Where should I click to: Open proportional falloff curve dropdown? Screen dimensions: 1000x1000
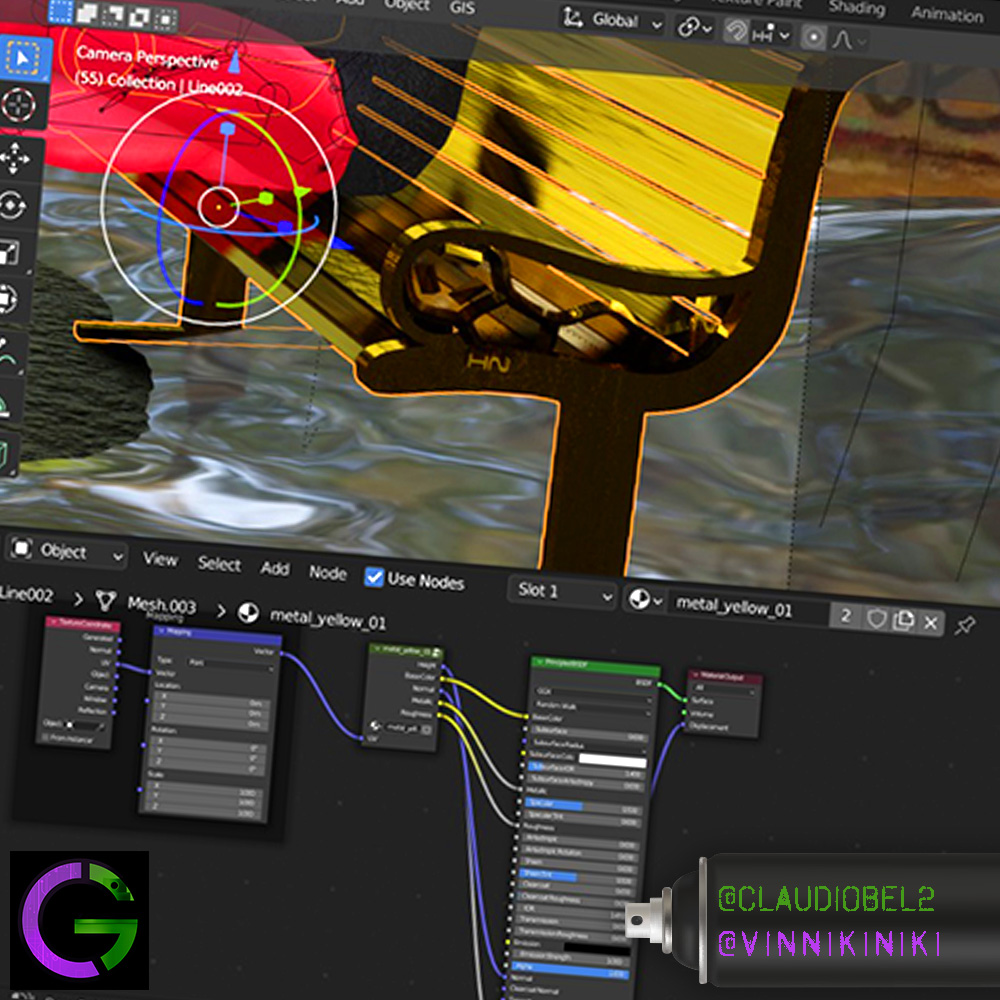click(849, 40)
